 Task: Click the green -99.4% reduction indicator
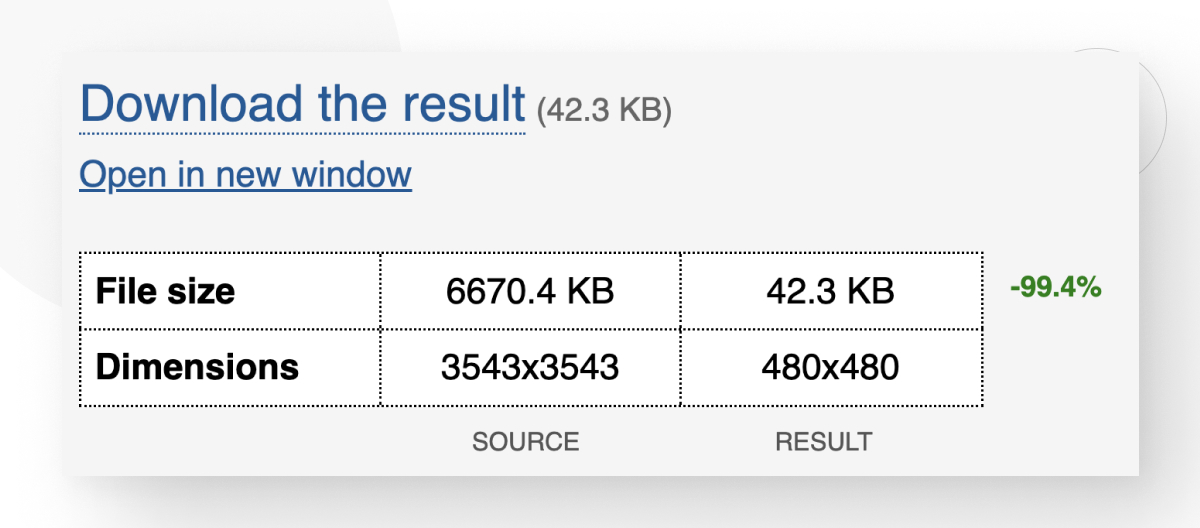[x=1055, y=289]
